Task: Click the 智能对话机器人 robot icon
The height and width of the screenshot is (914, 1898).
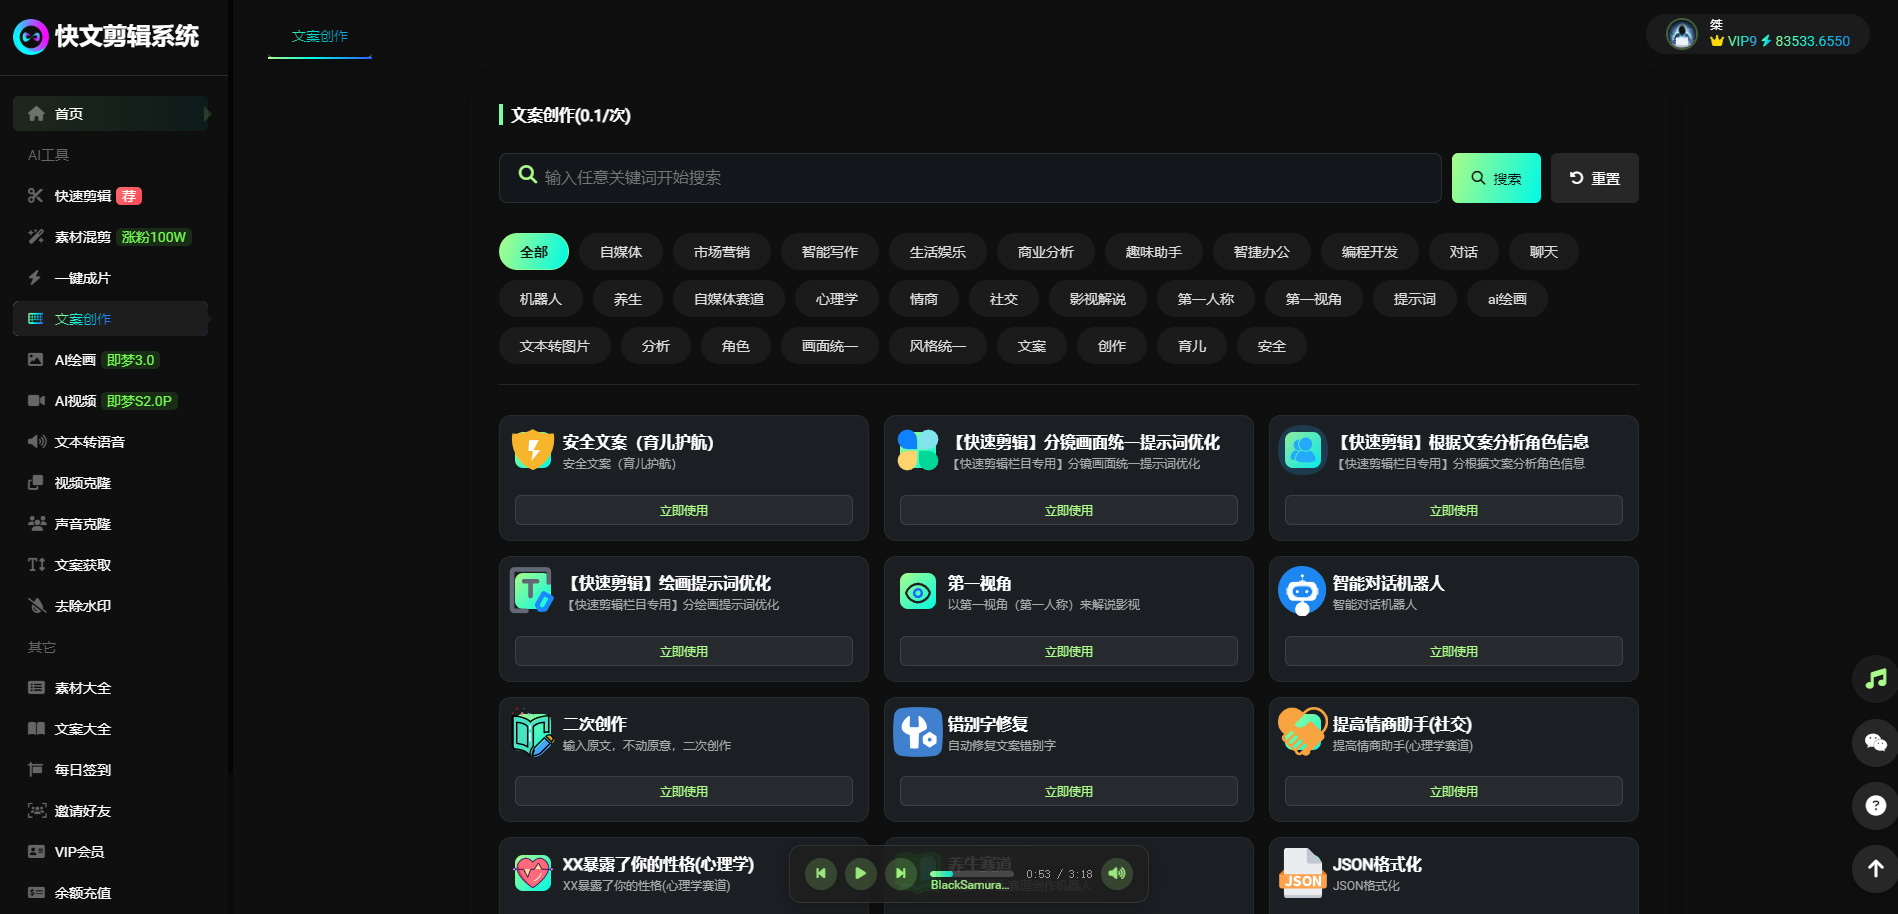Action: click(x=1302, y=591)
